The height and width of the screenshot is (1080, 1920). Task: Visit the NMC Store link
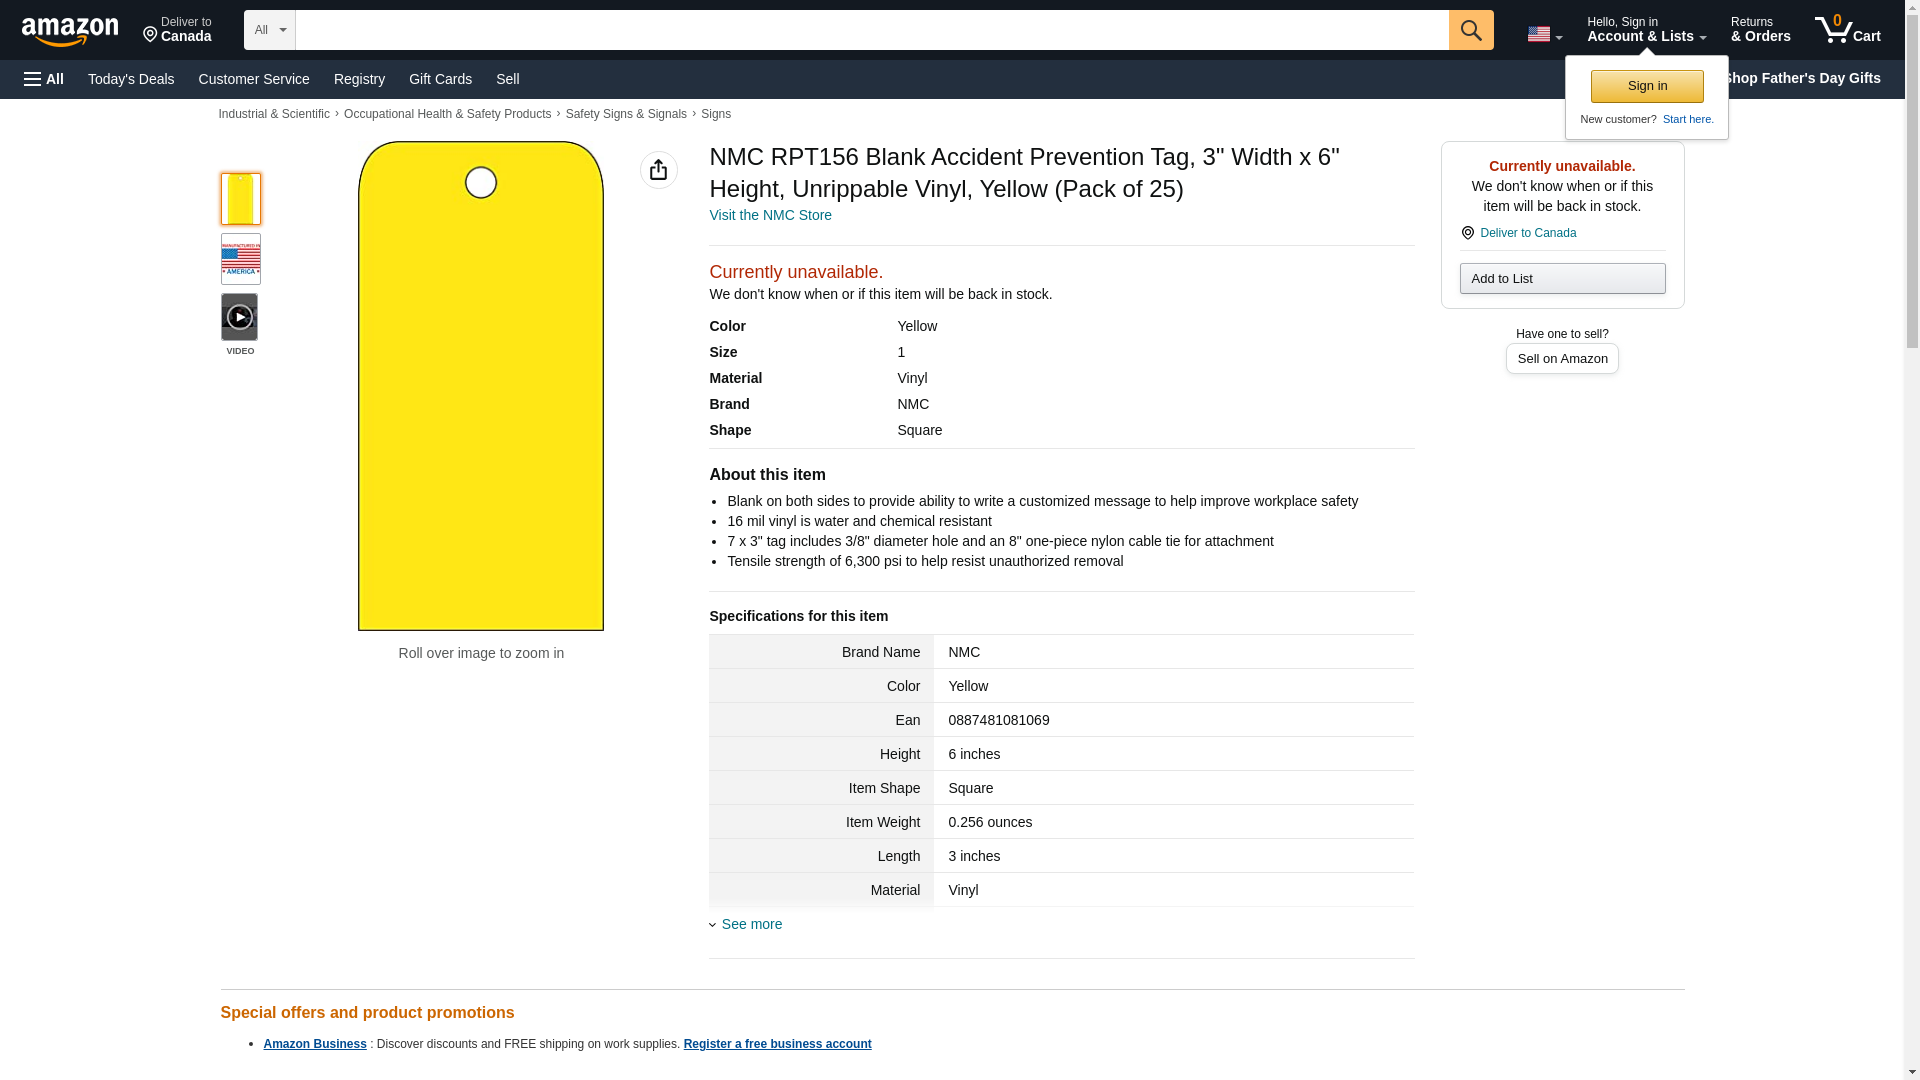(770, 215)
